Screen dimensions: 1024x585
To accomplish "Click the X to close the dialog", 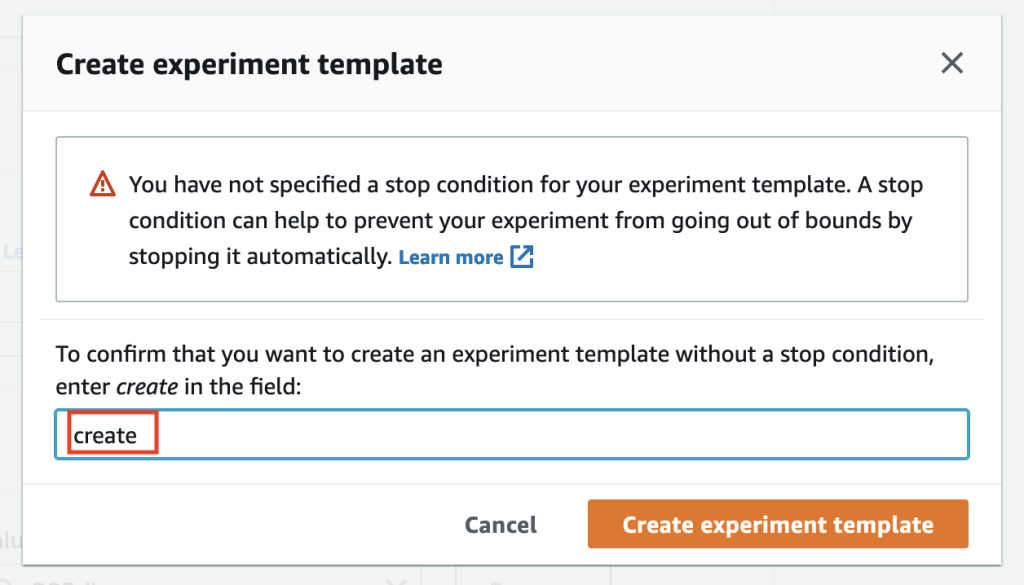I will [x=951, y=63].
